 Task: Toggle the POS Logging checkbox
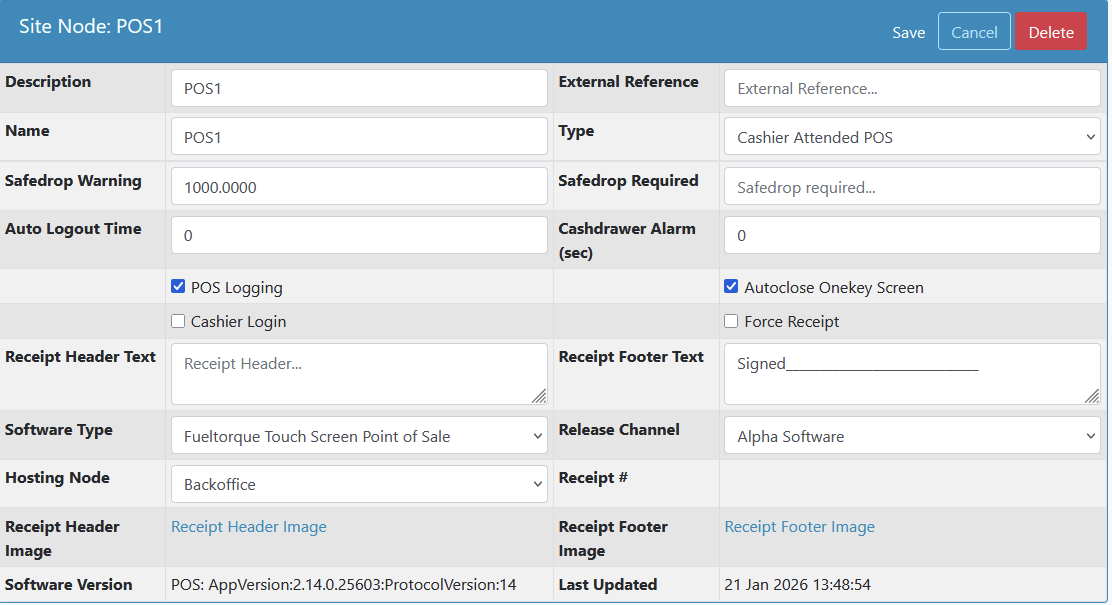click(x=178, y=287)
